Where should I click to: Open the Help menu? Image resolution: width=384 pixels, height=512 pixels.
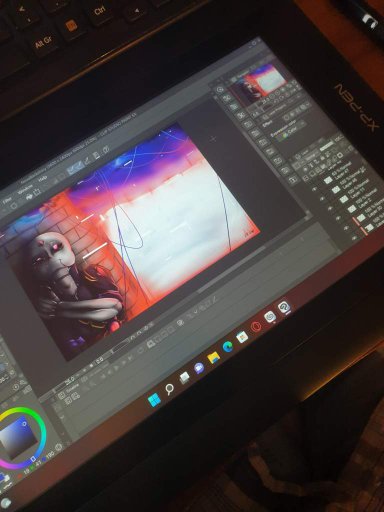[43, 179]
